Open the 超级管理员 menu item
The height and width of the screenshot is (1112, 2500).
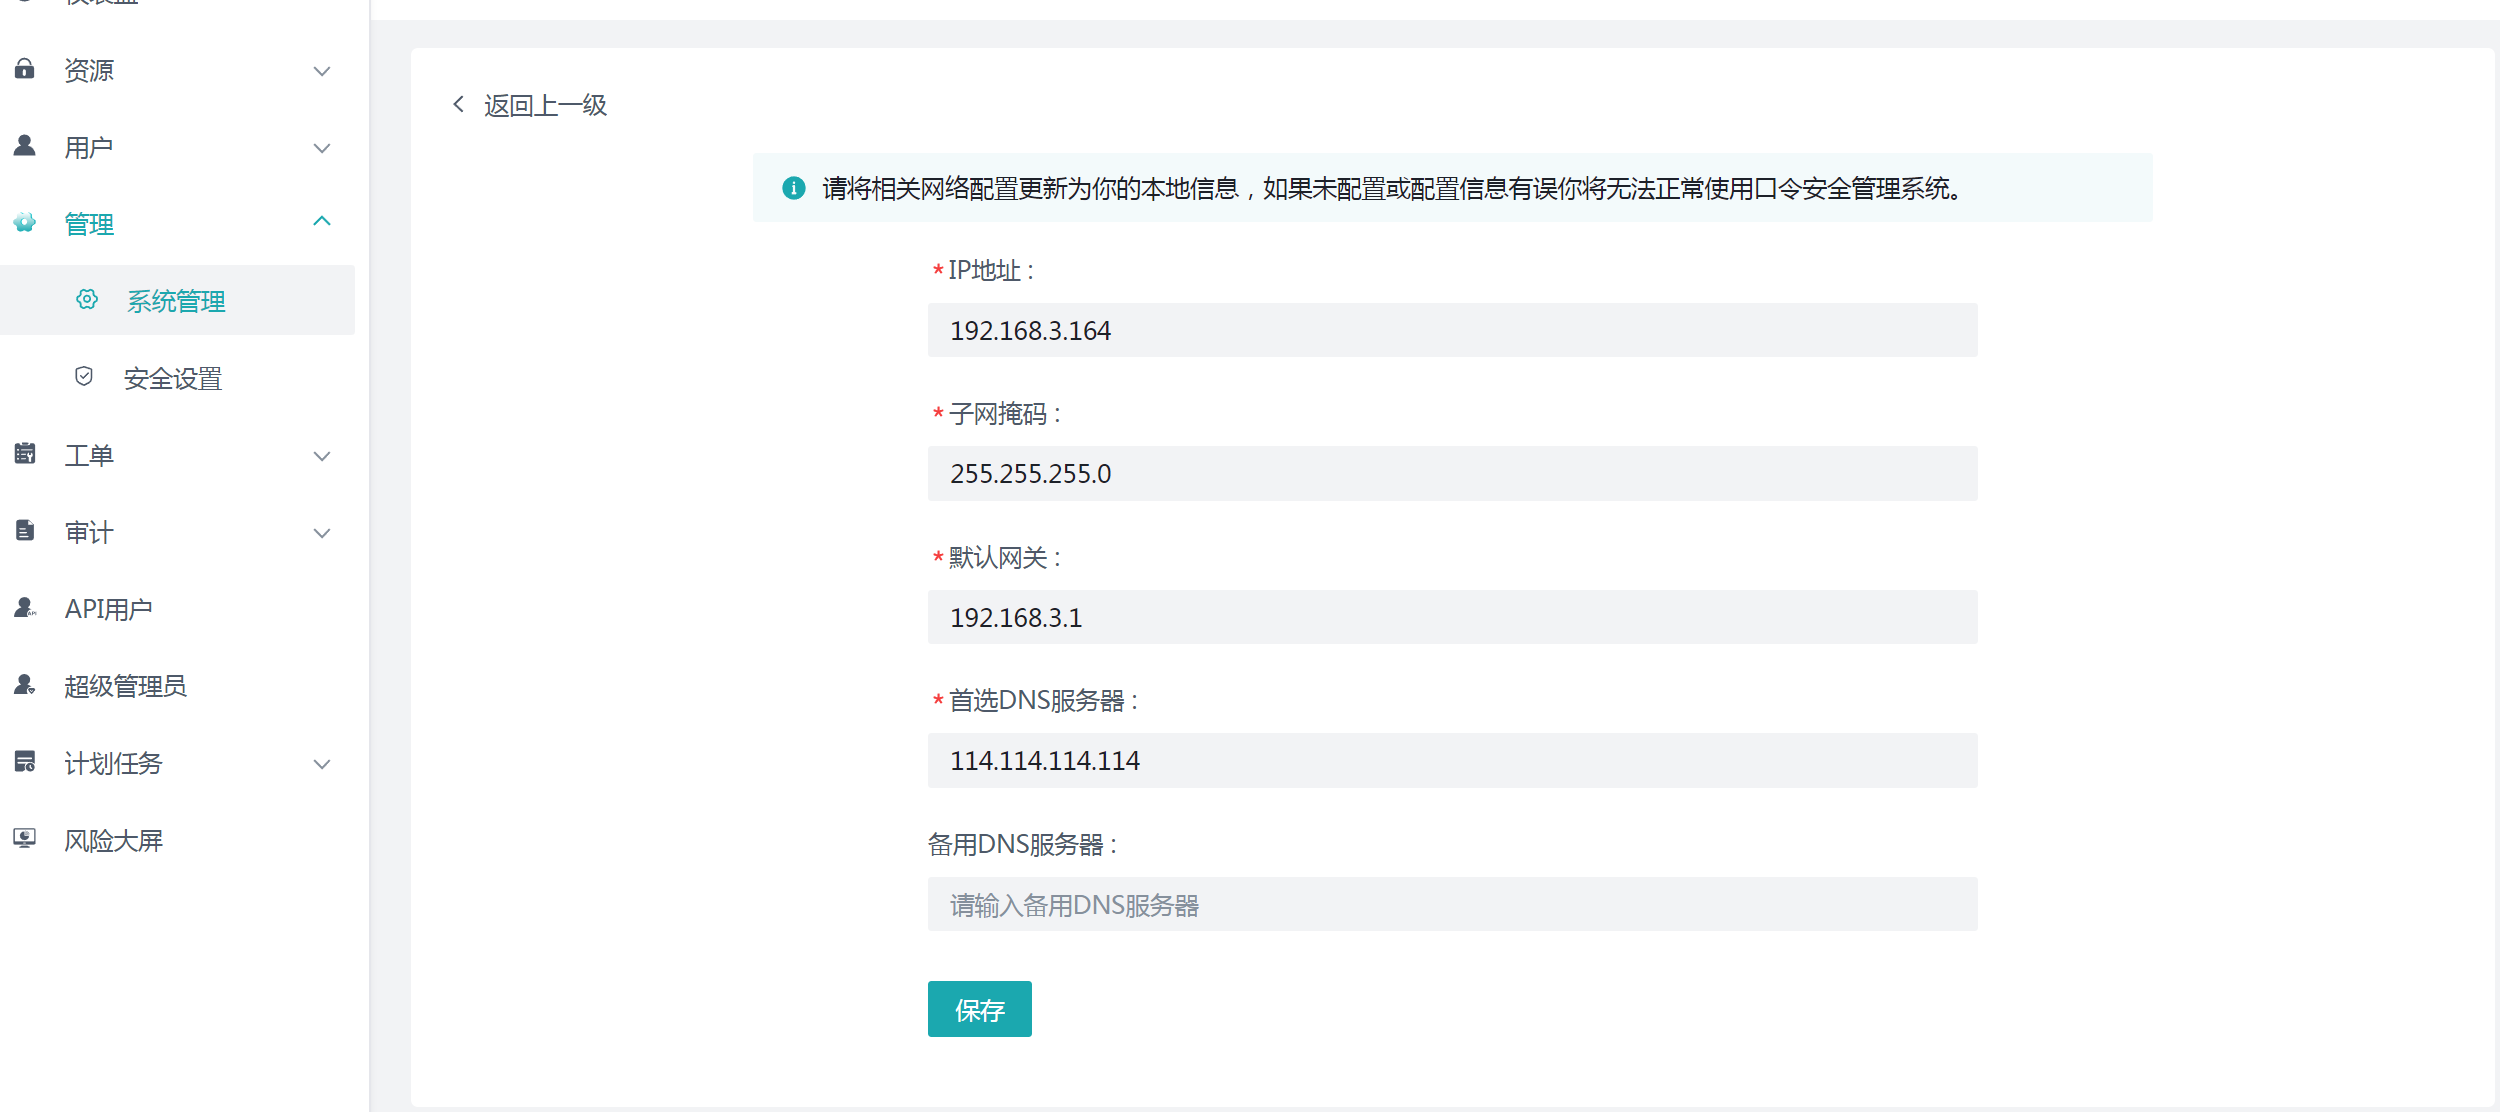click(125, 686)
